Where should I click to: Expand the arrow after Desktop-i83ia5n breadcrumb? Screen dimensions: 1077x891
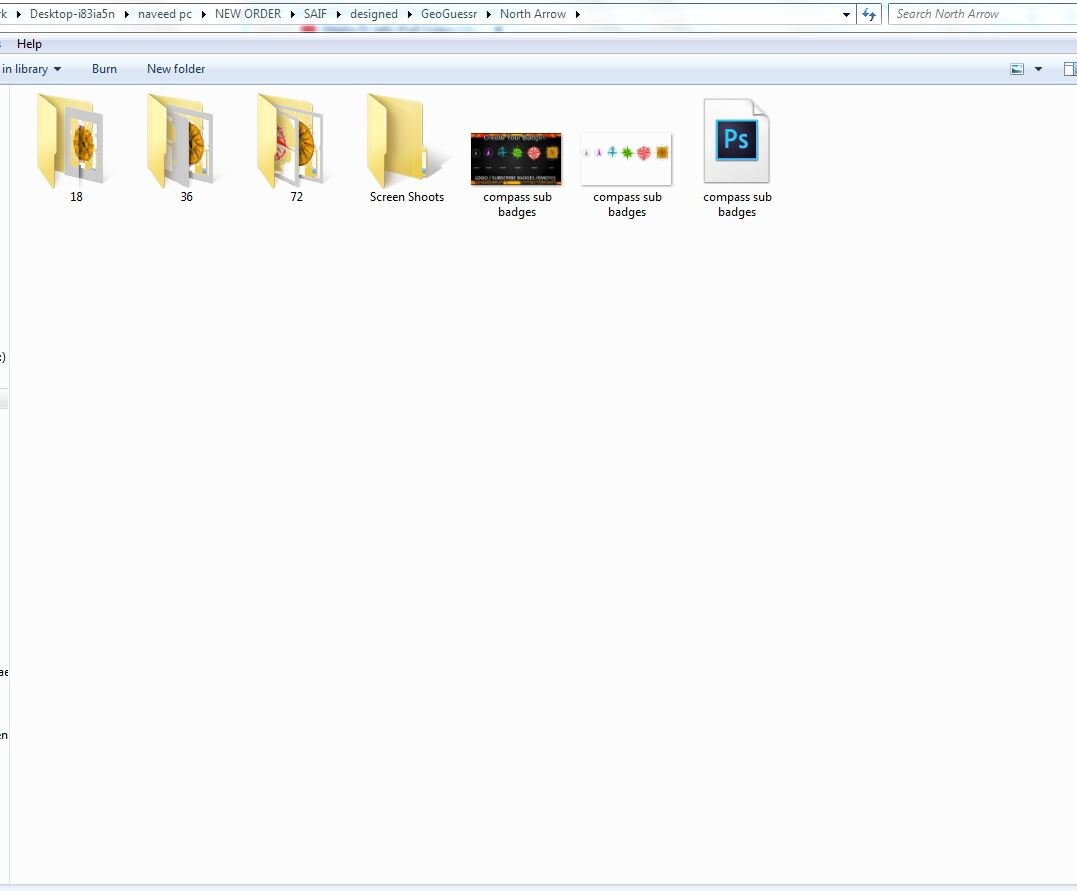tap(126, 14)
